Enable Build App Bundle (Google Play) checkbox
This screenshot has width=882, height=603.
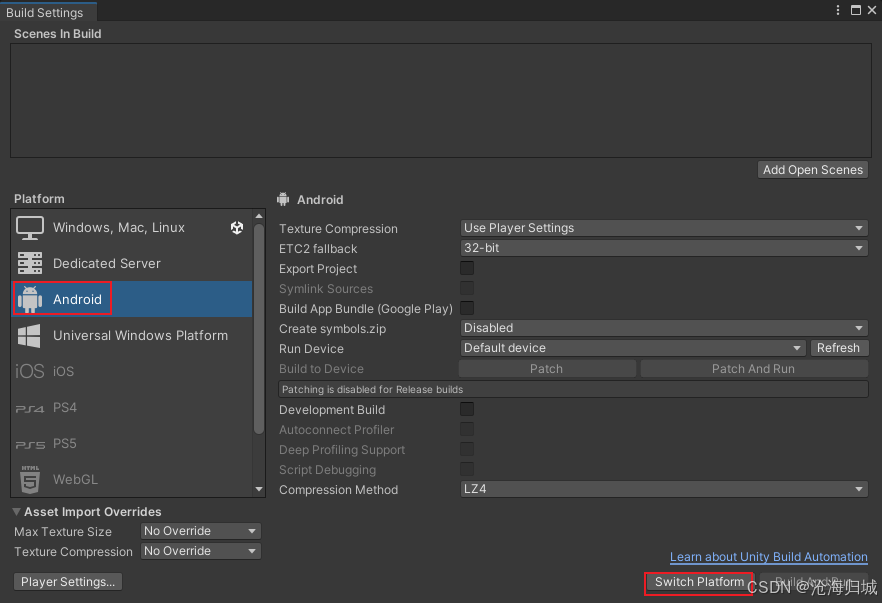point(467,308)
